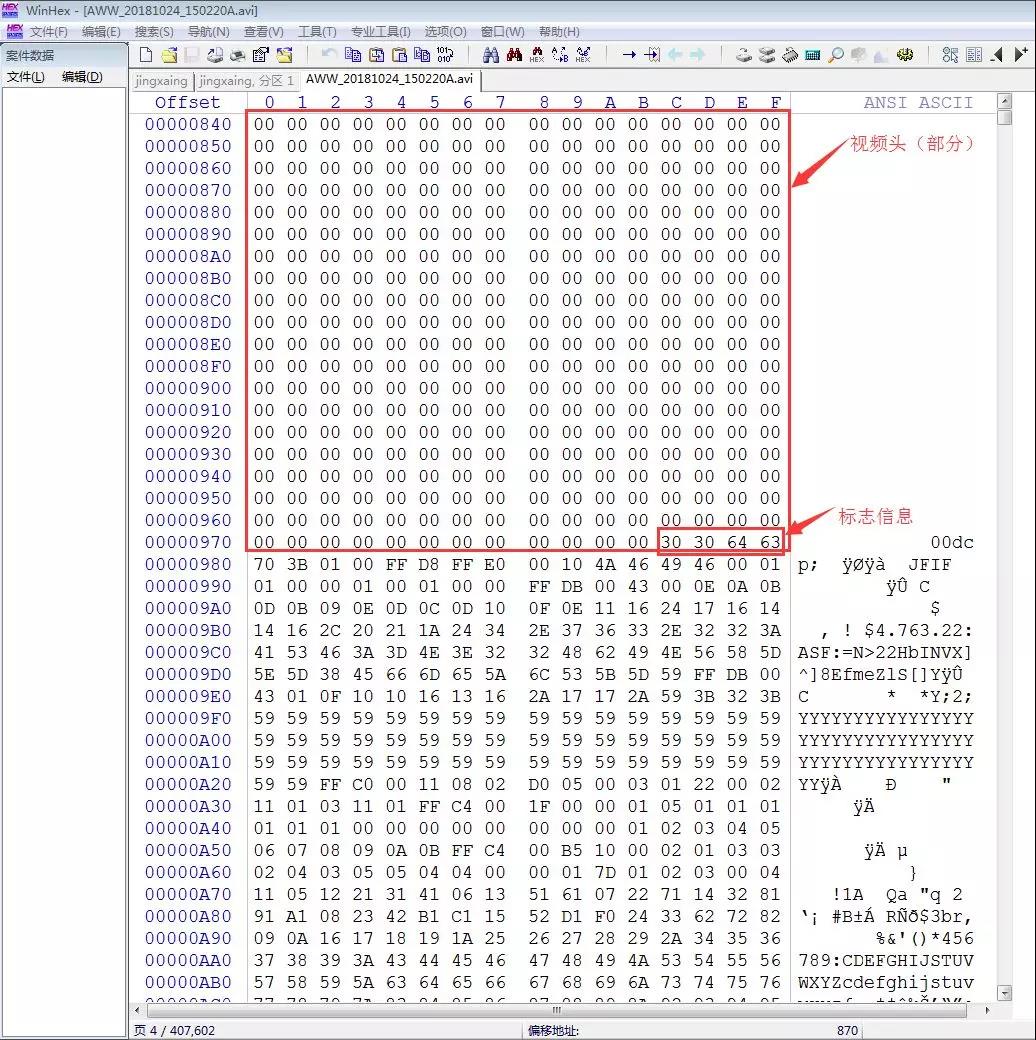Click the Go To Sector icon
Image resolution: width=1036 pixels, height=1040 pixels.
tap(653, 54)
